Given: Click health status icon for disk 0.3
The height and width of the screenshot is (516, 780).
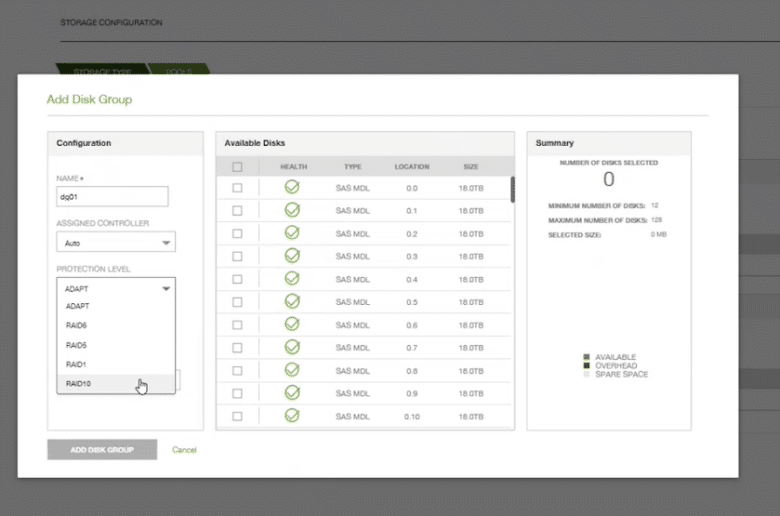Looking at the screenshot, I should click(292, 256).
